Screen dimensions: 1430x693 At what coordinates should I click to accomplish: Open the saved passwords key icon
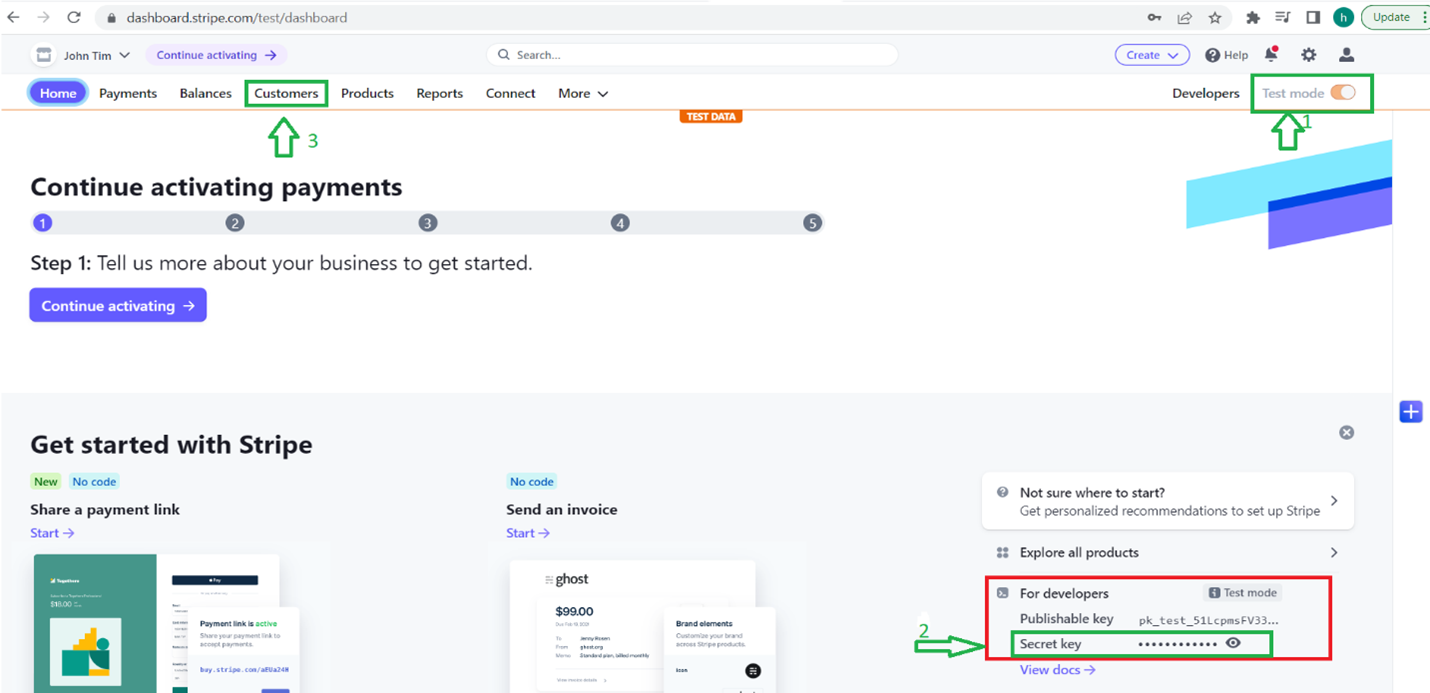pyautogui.click(x=1154, y=18)
